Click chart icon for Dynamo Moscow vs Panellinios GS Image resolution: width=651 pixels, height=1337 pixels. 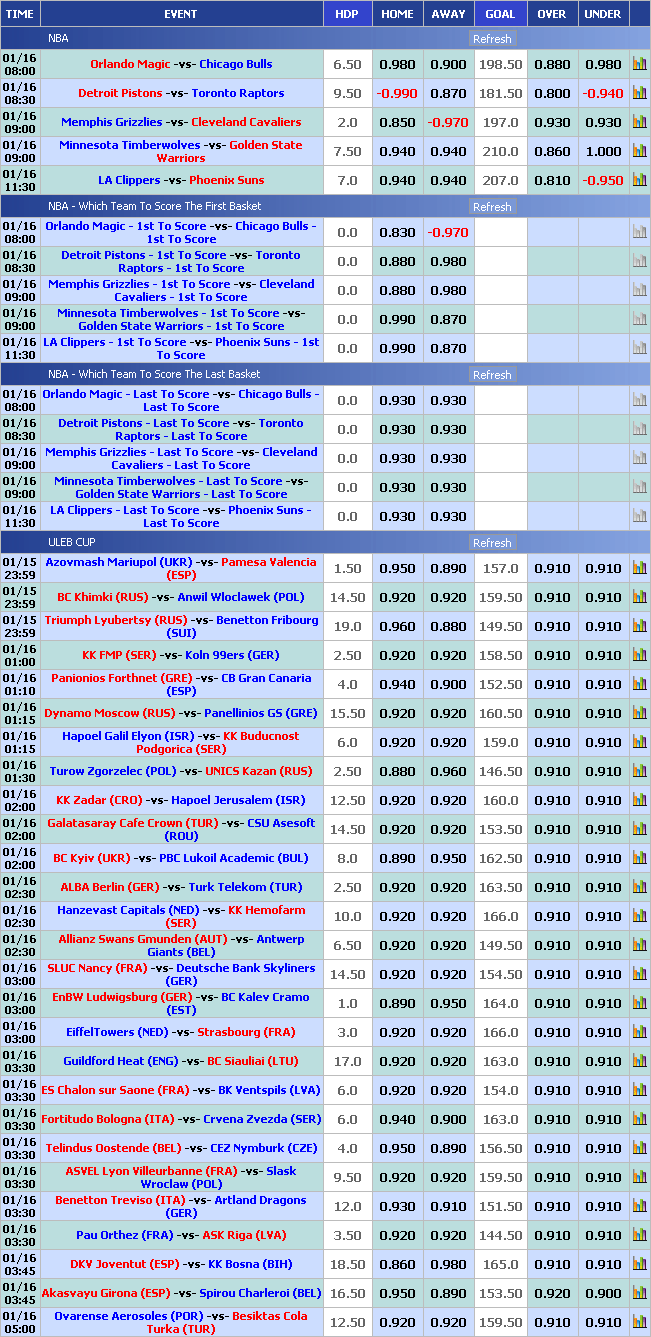coord(639,713)
